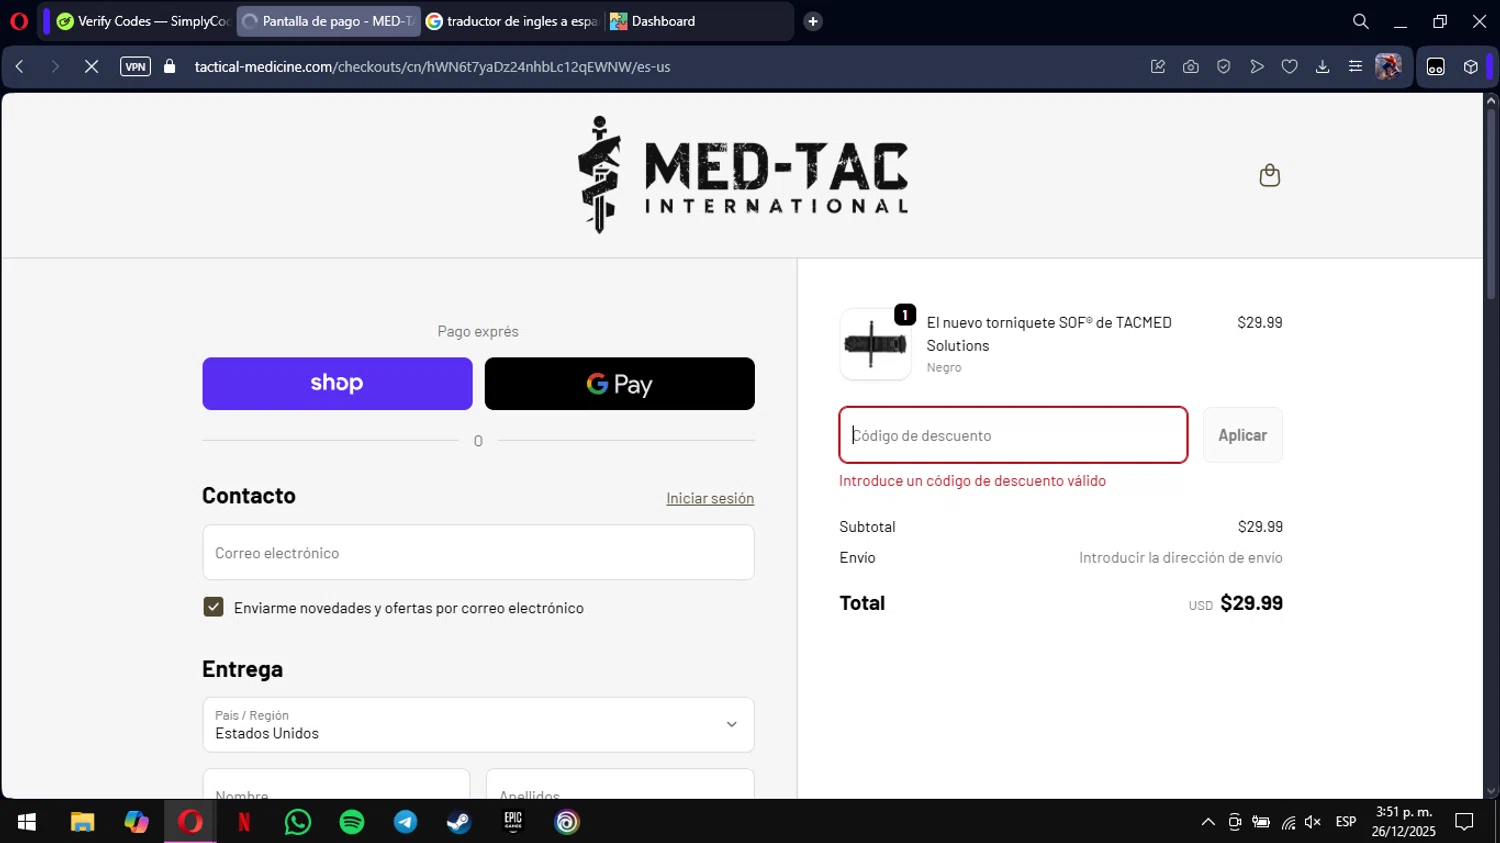
Task: Open the send flow arrow icon
Action: pos(1256,67)
